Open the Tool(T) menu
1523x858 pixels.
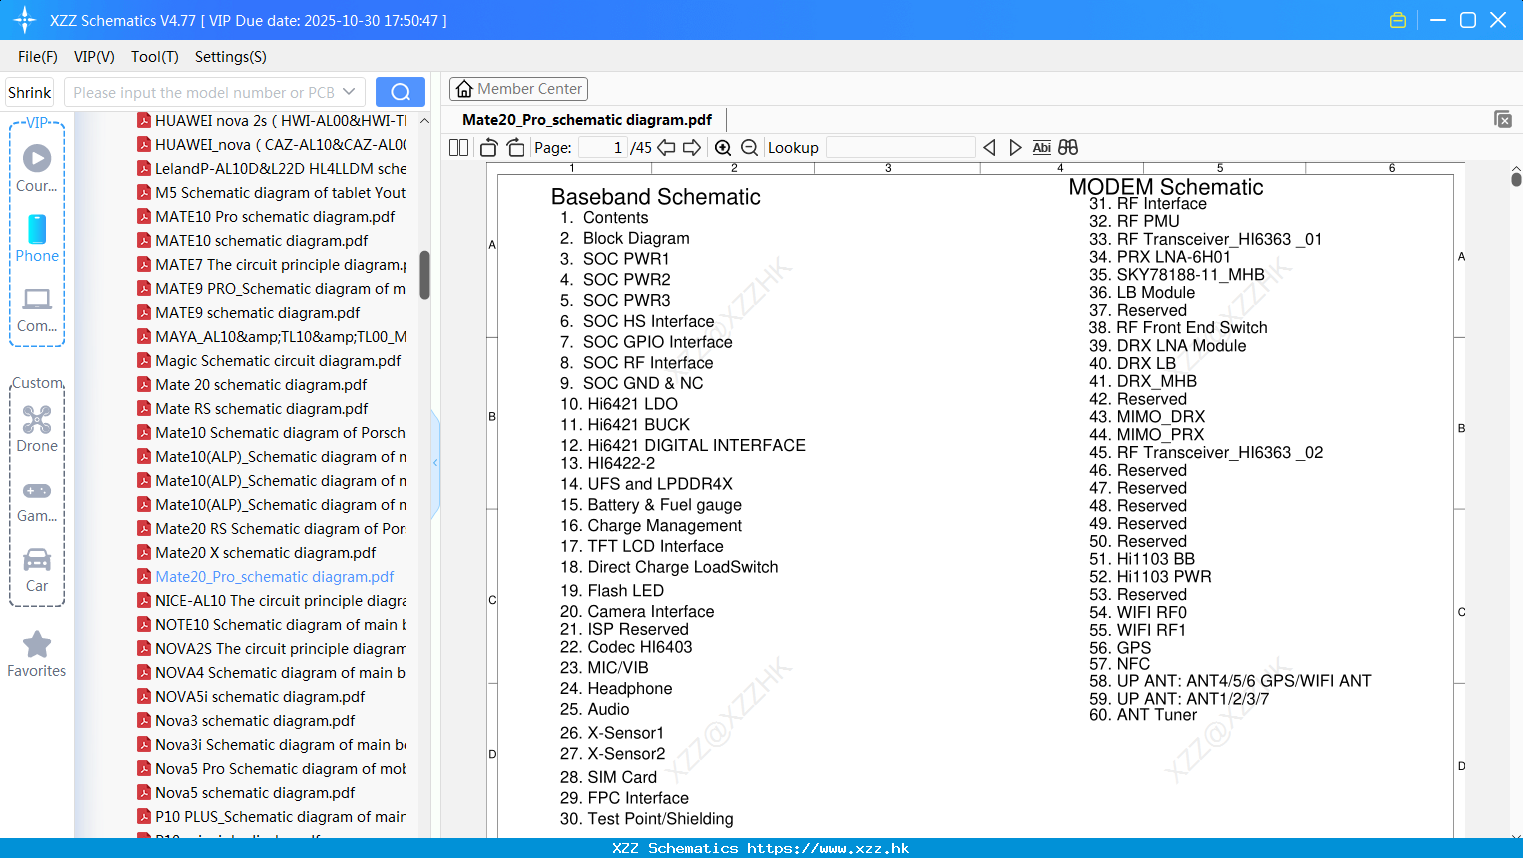(155, 57)
